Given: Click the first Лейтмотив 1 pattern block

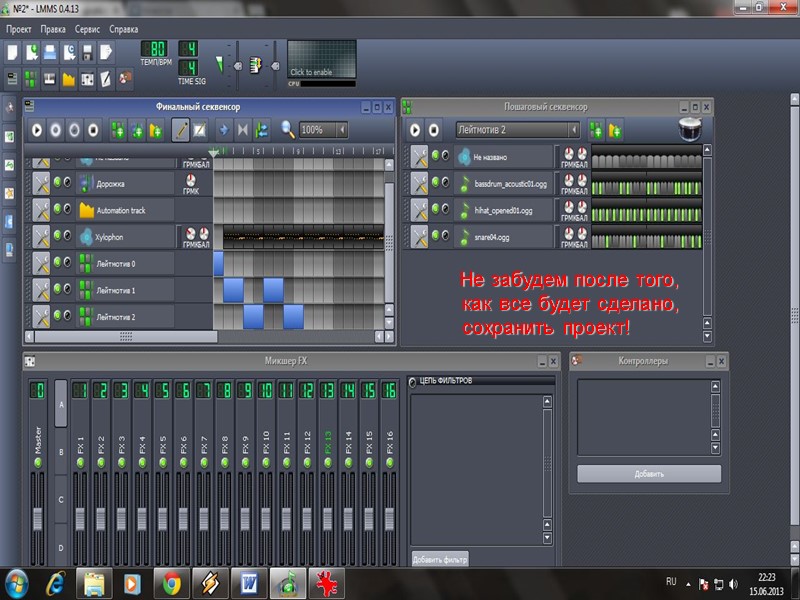Looking at the screenshot, I should [x=234, y=290].
